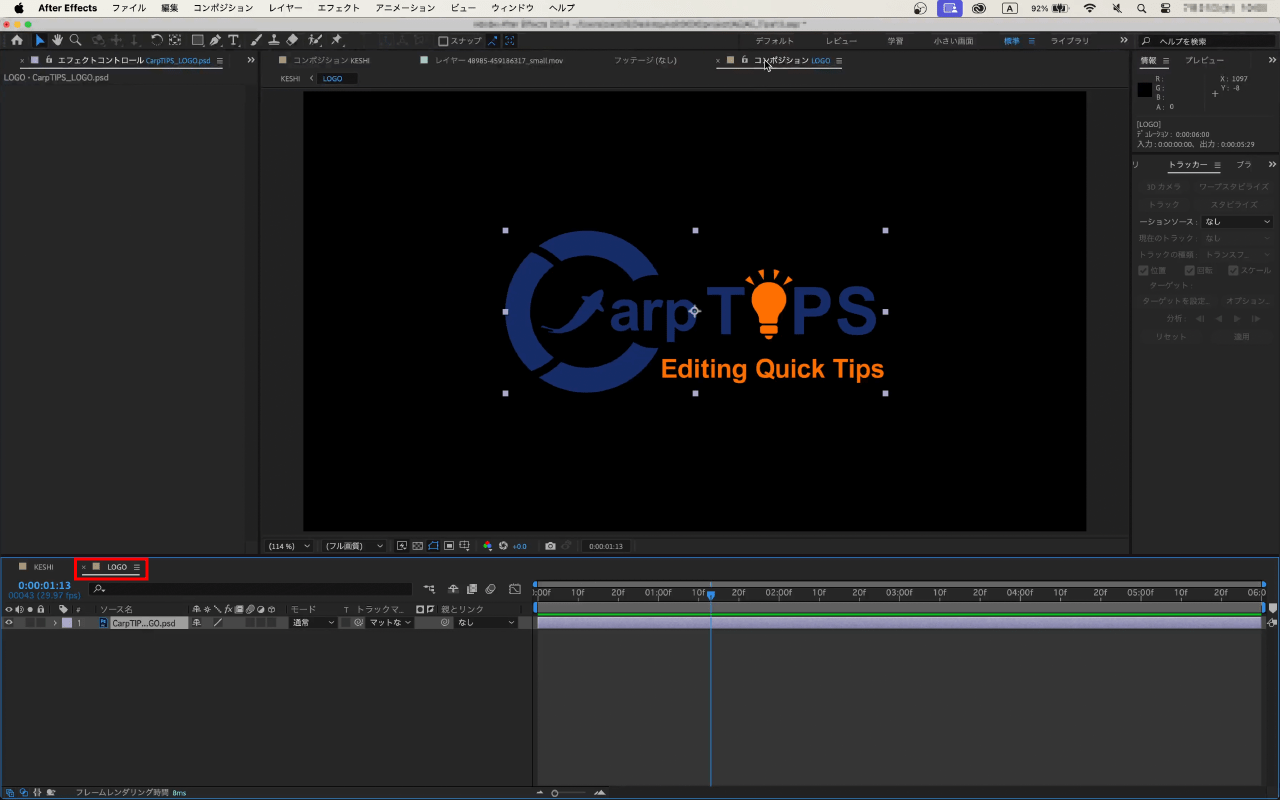The image size is (1280, 800).
Task: Select the Brush tool
Action: pyautogui.click(x=256, y=41)
